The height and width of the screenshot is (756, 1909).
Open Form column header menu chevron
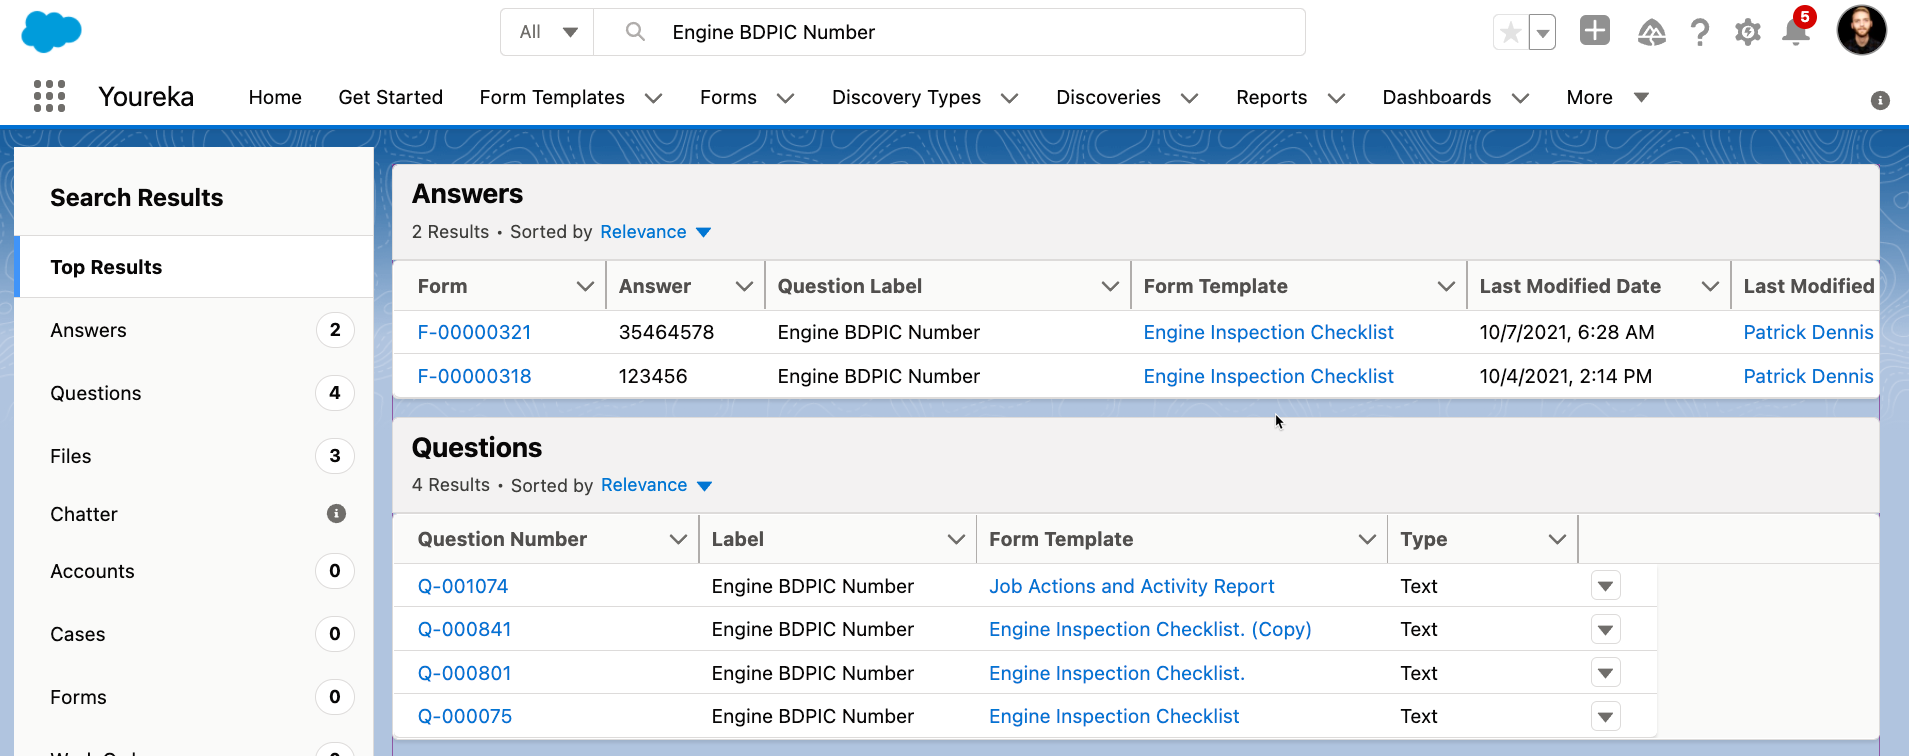click(585, 286)
